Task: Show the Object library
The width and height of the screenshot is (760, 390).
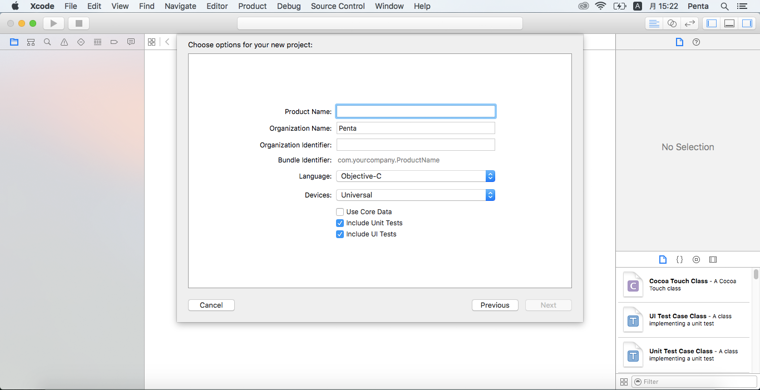Action: point(696,260)
